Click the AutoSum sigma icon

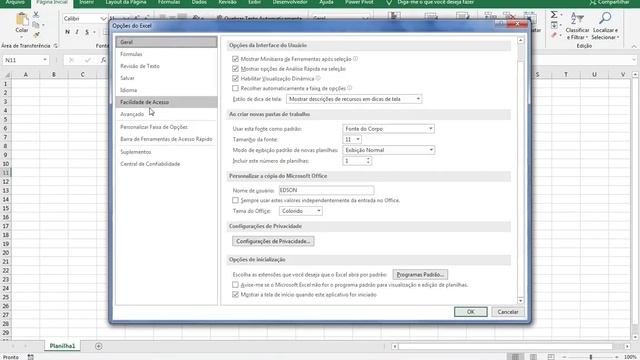point(554,15)
